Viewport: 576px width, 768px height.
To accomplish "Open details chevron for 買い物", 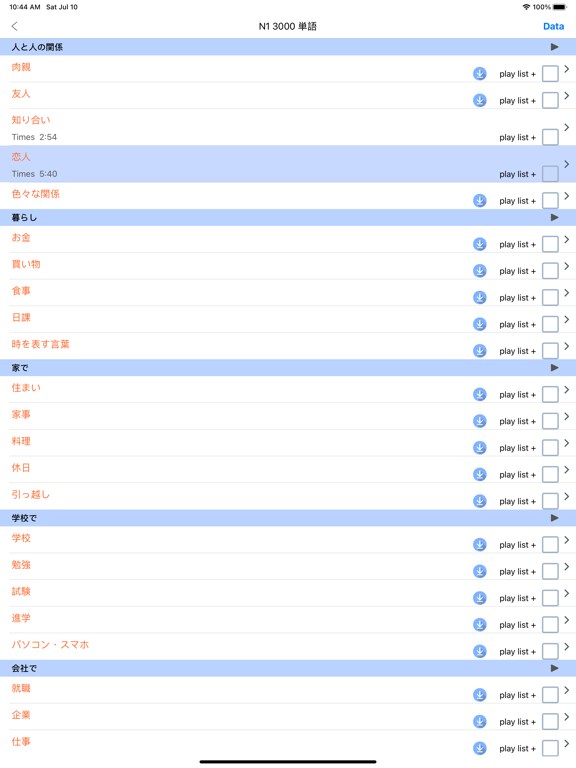I will coord(567,266).
